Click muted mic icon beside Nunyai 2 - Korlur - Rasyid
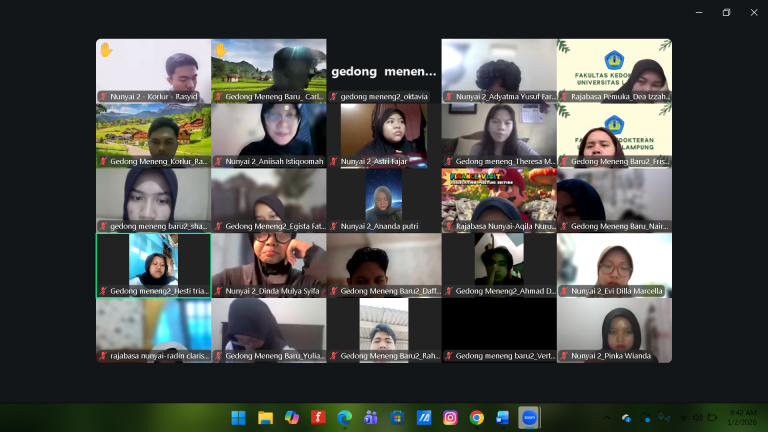 coord(103,96)
